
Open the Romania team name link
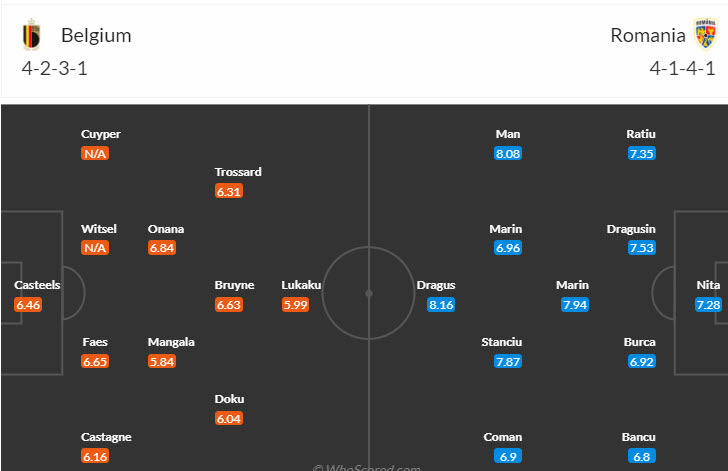click(x=648, y=35)
